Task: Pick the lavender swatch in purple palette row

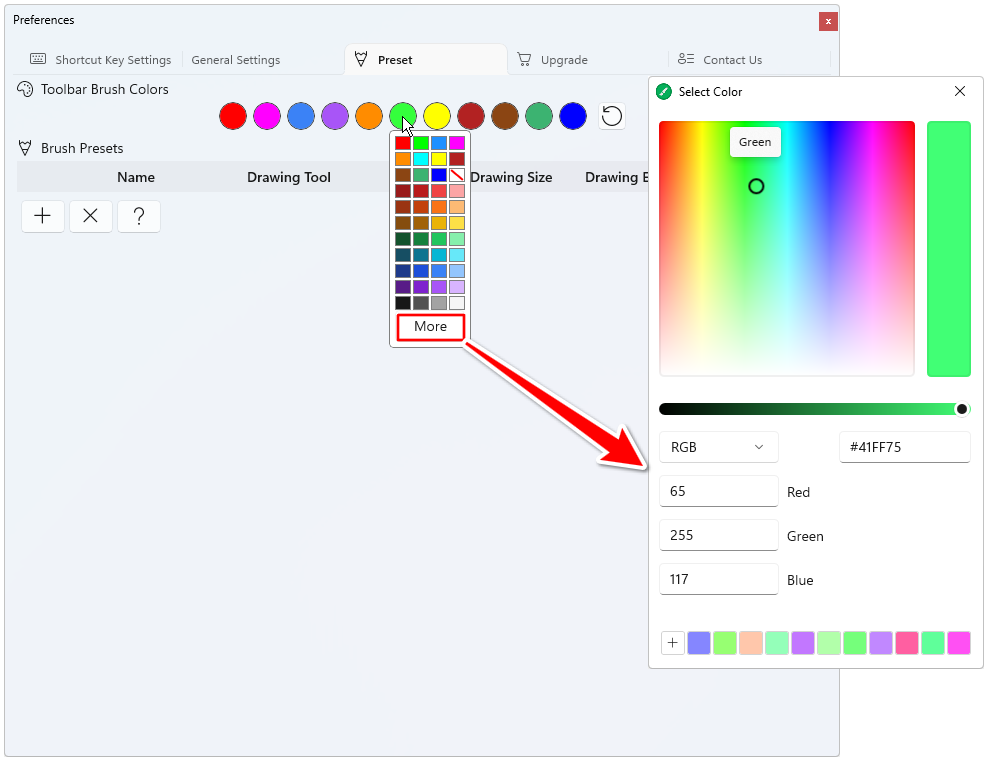Action: 457,287
